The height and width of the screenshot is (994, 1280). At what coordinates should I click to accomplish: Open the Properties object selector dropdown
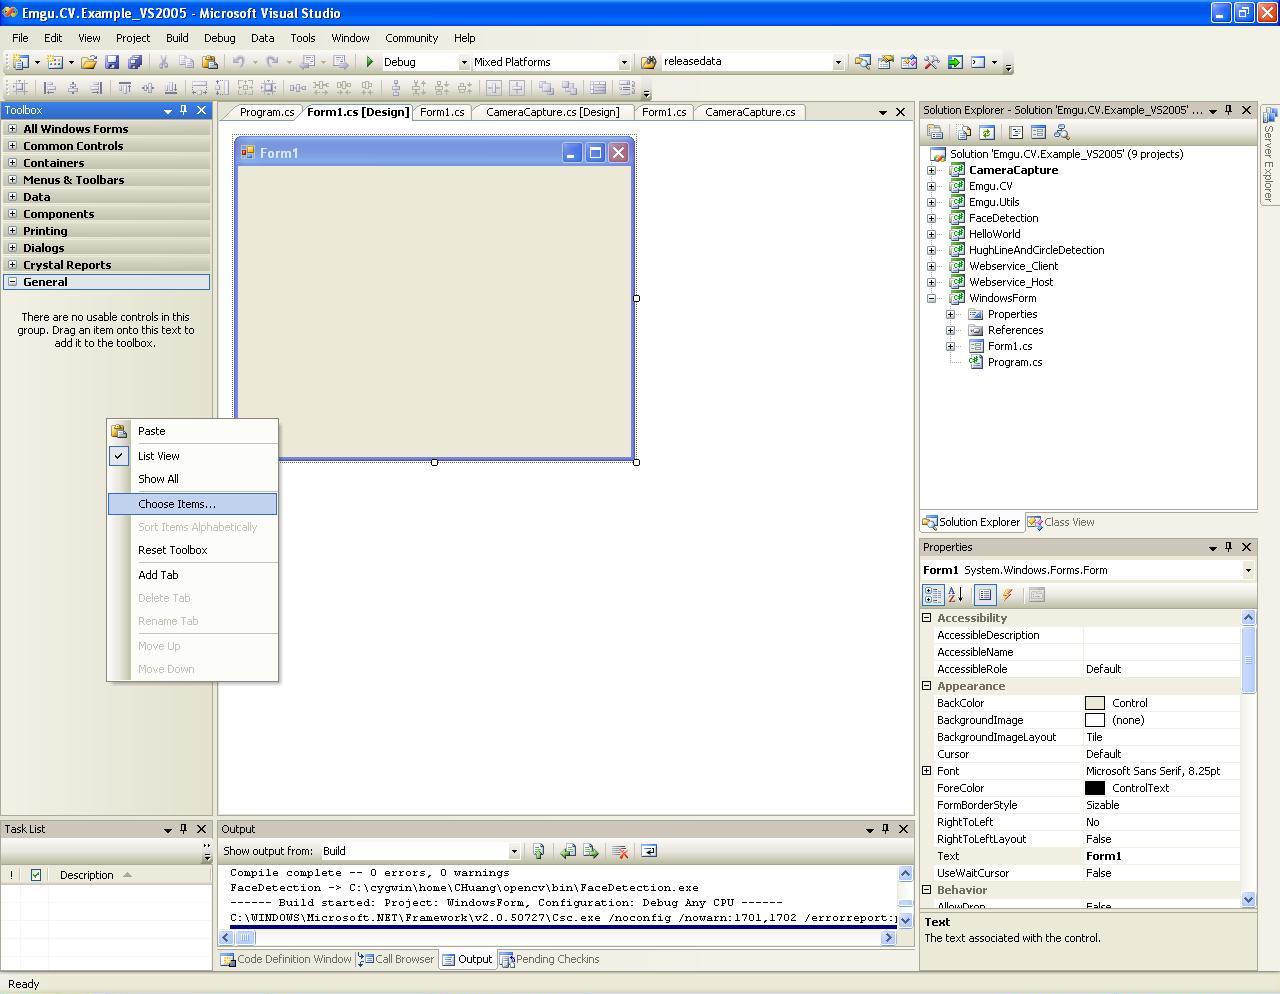1248,570
